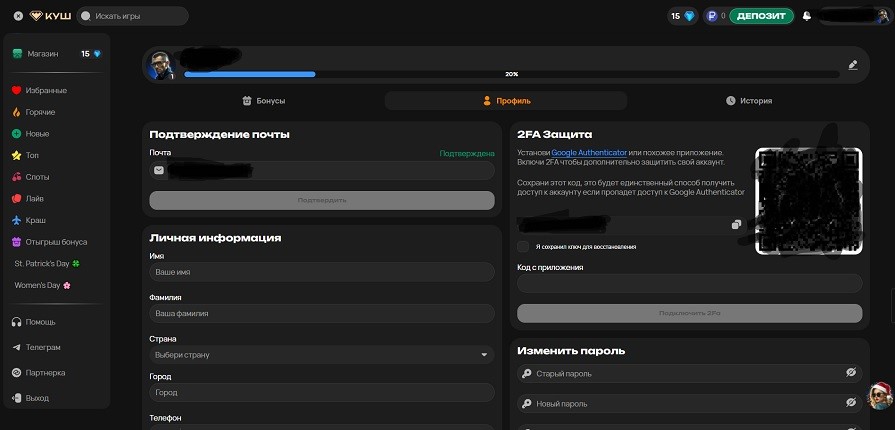Screen dimensions: 895x430
Task: Switch to the История tab
Action: coord(748,101)
